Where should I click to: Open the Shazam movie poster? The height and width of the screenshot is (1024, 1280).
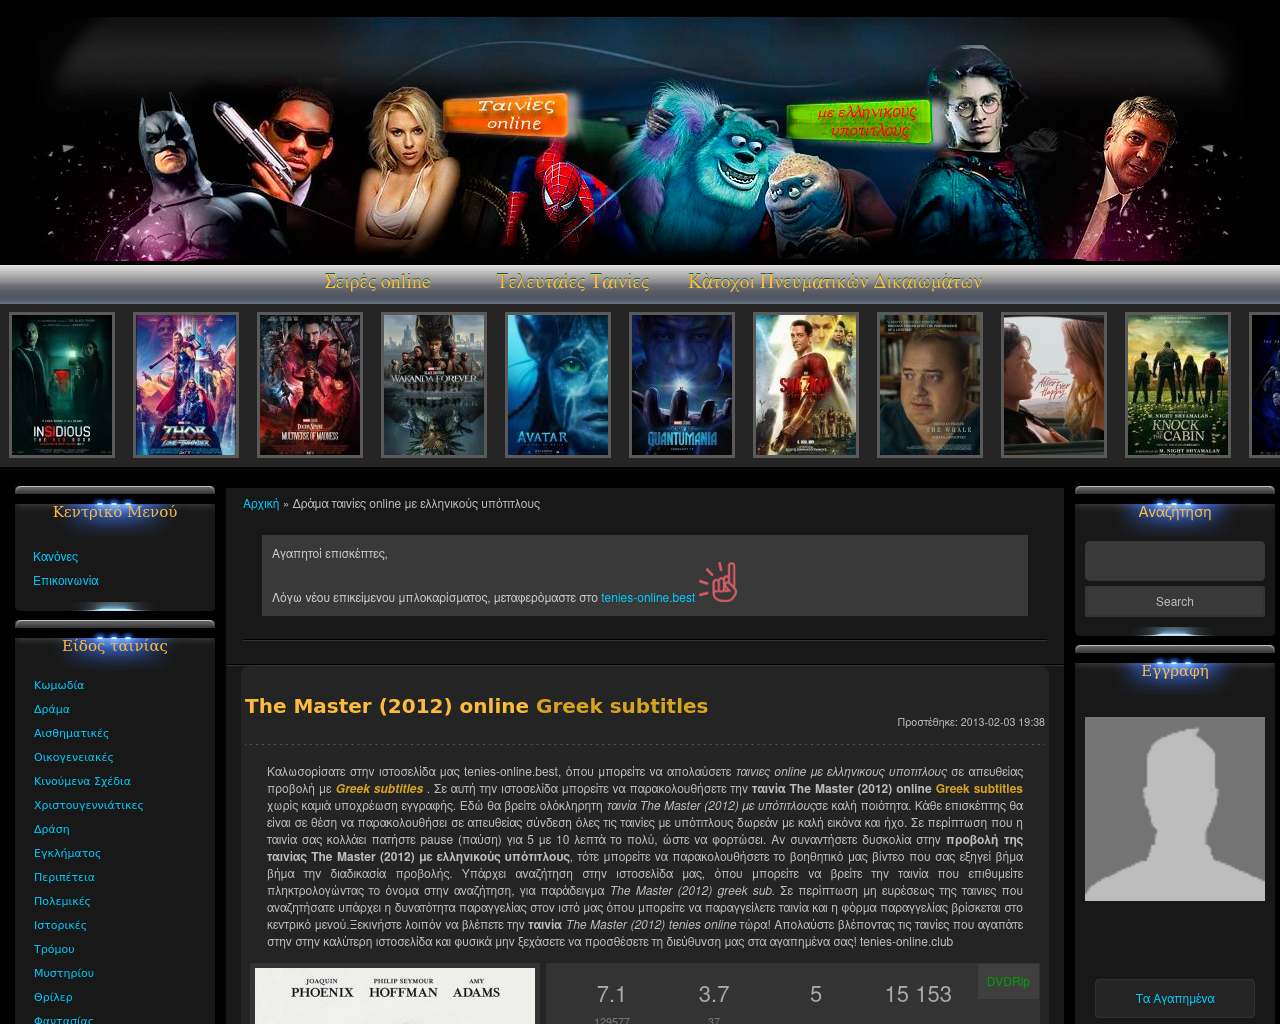pyautogui.click(x=806, y=385)
